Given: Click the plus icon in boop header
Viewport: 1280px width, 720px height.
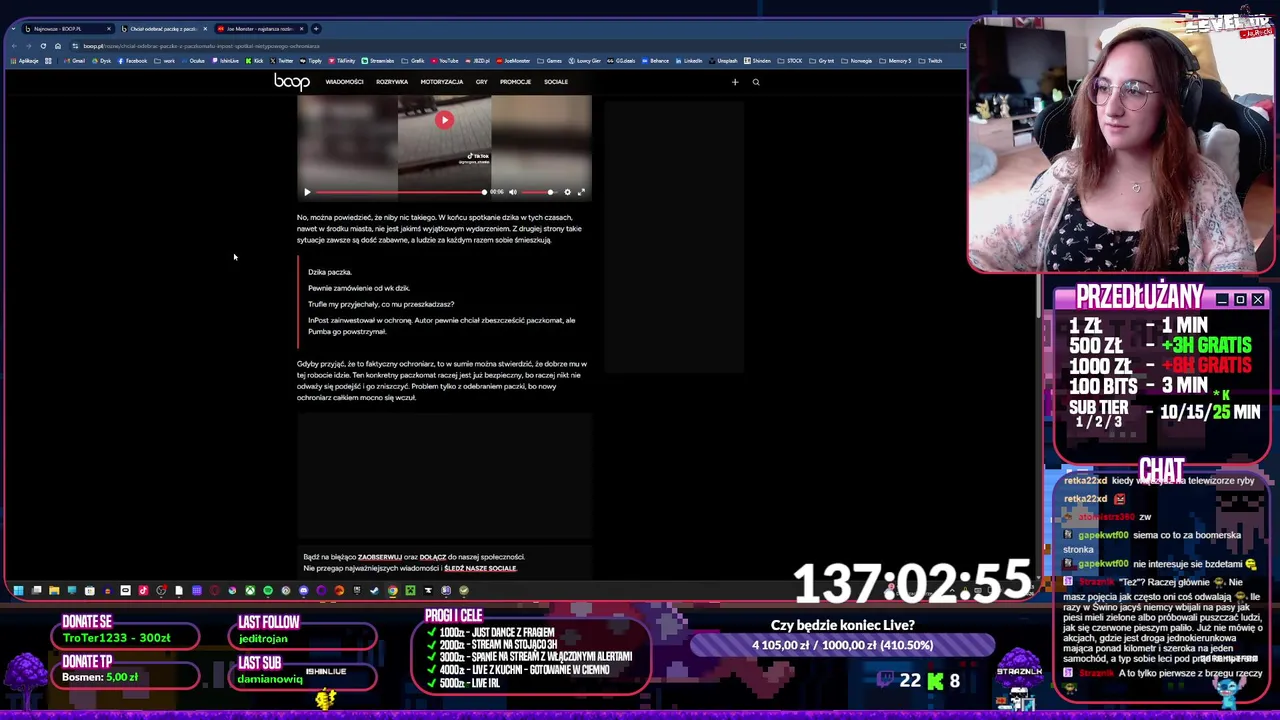Looking at the screenshot, I should [735, 82].
